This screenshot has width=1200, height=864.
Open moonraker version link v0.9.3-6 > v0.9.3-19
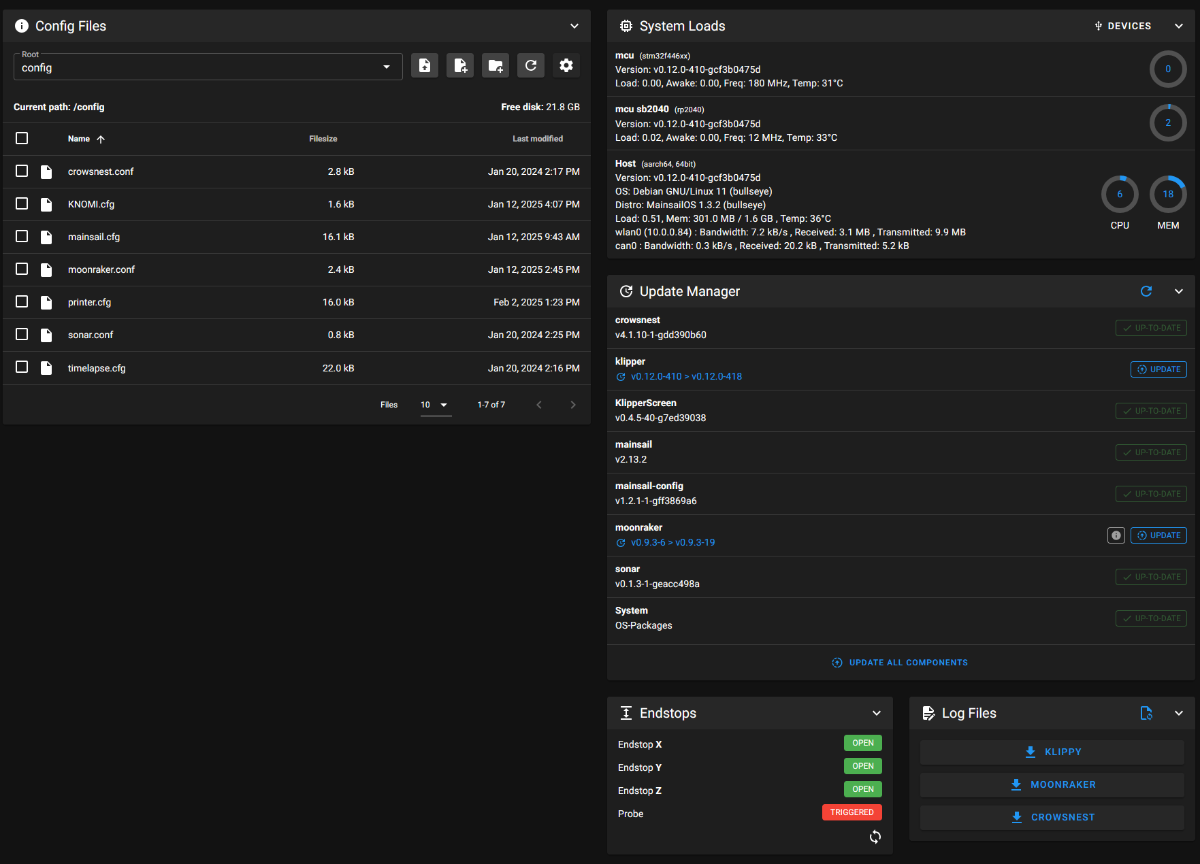tap(672, 543)
